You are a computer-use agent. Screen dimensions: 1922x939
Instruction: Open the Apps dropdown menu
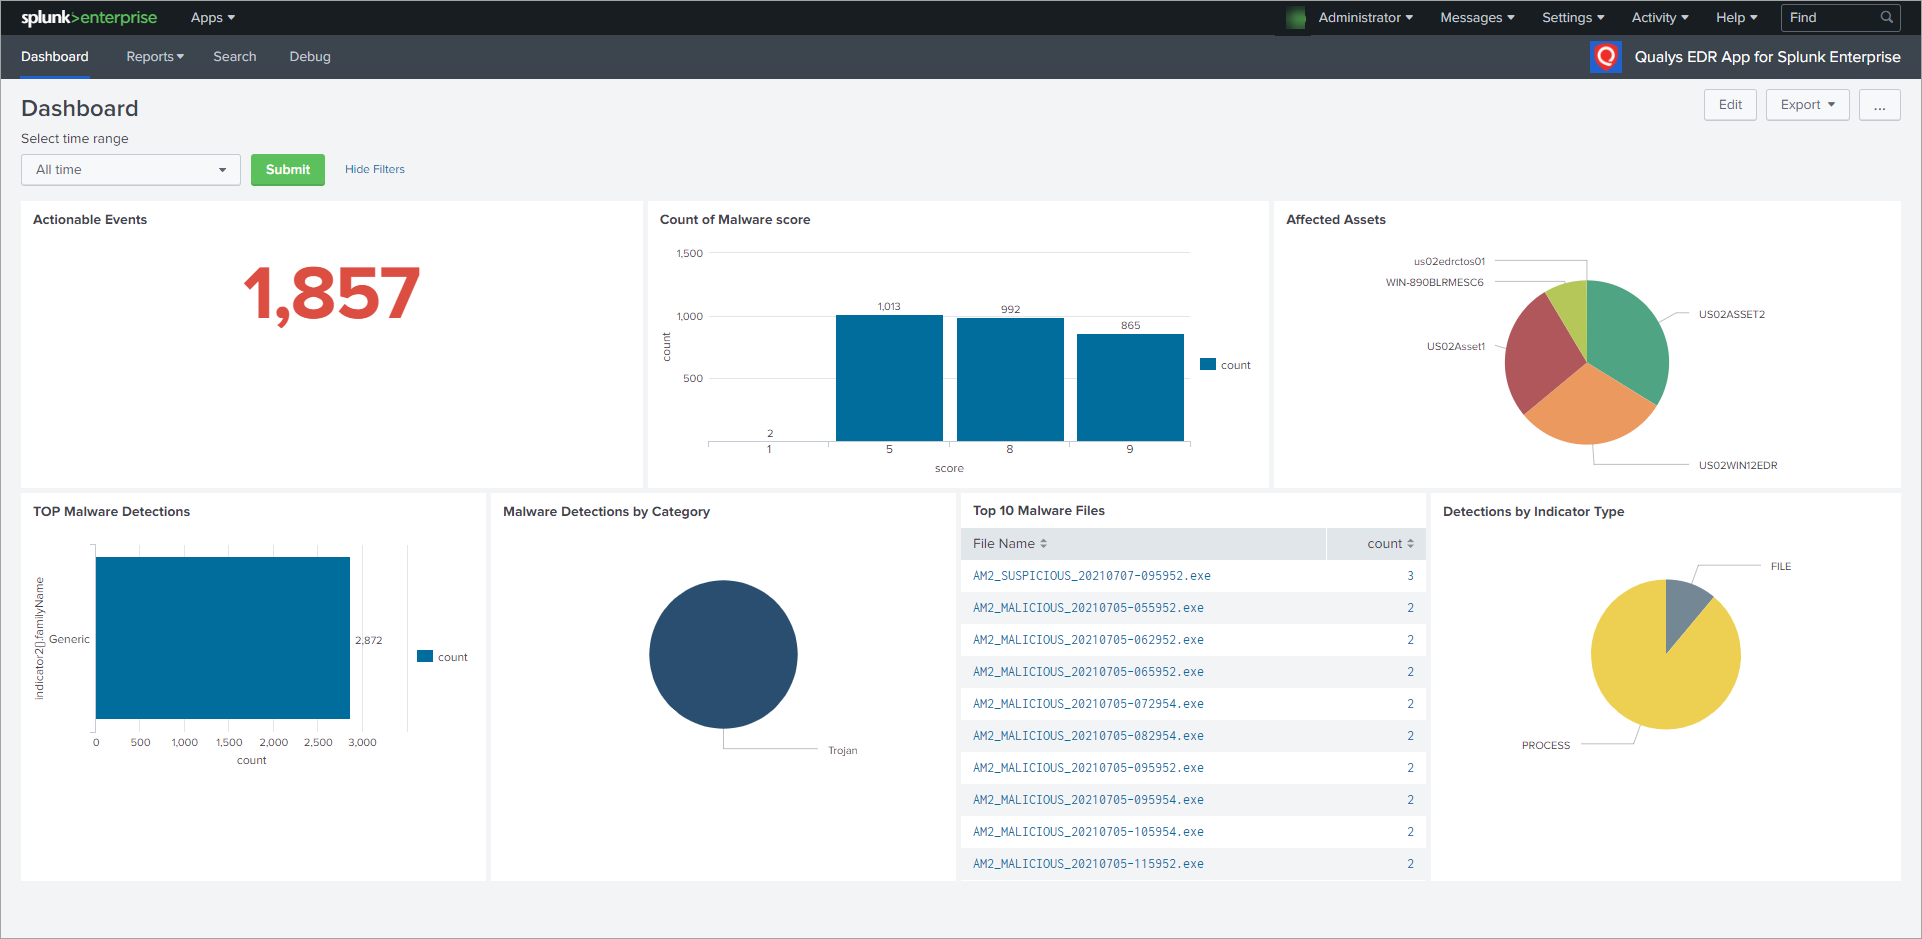(x=211, y=17)
